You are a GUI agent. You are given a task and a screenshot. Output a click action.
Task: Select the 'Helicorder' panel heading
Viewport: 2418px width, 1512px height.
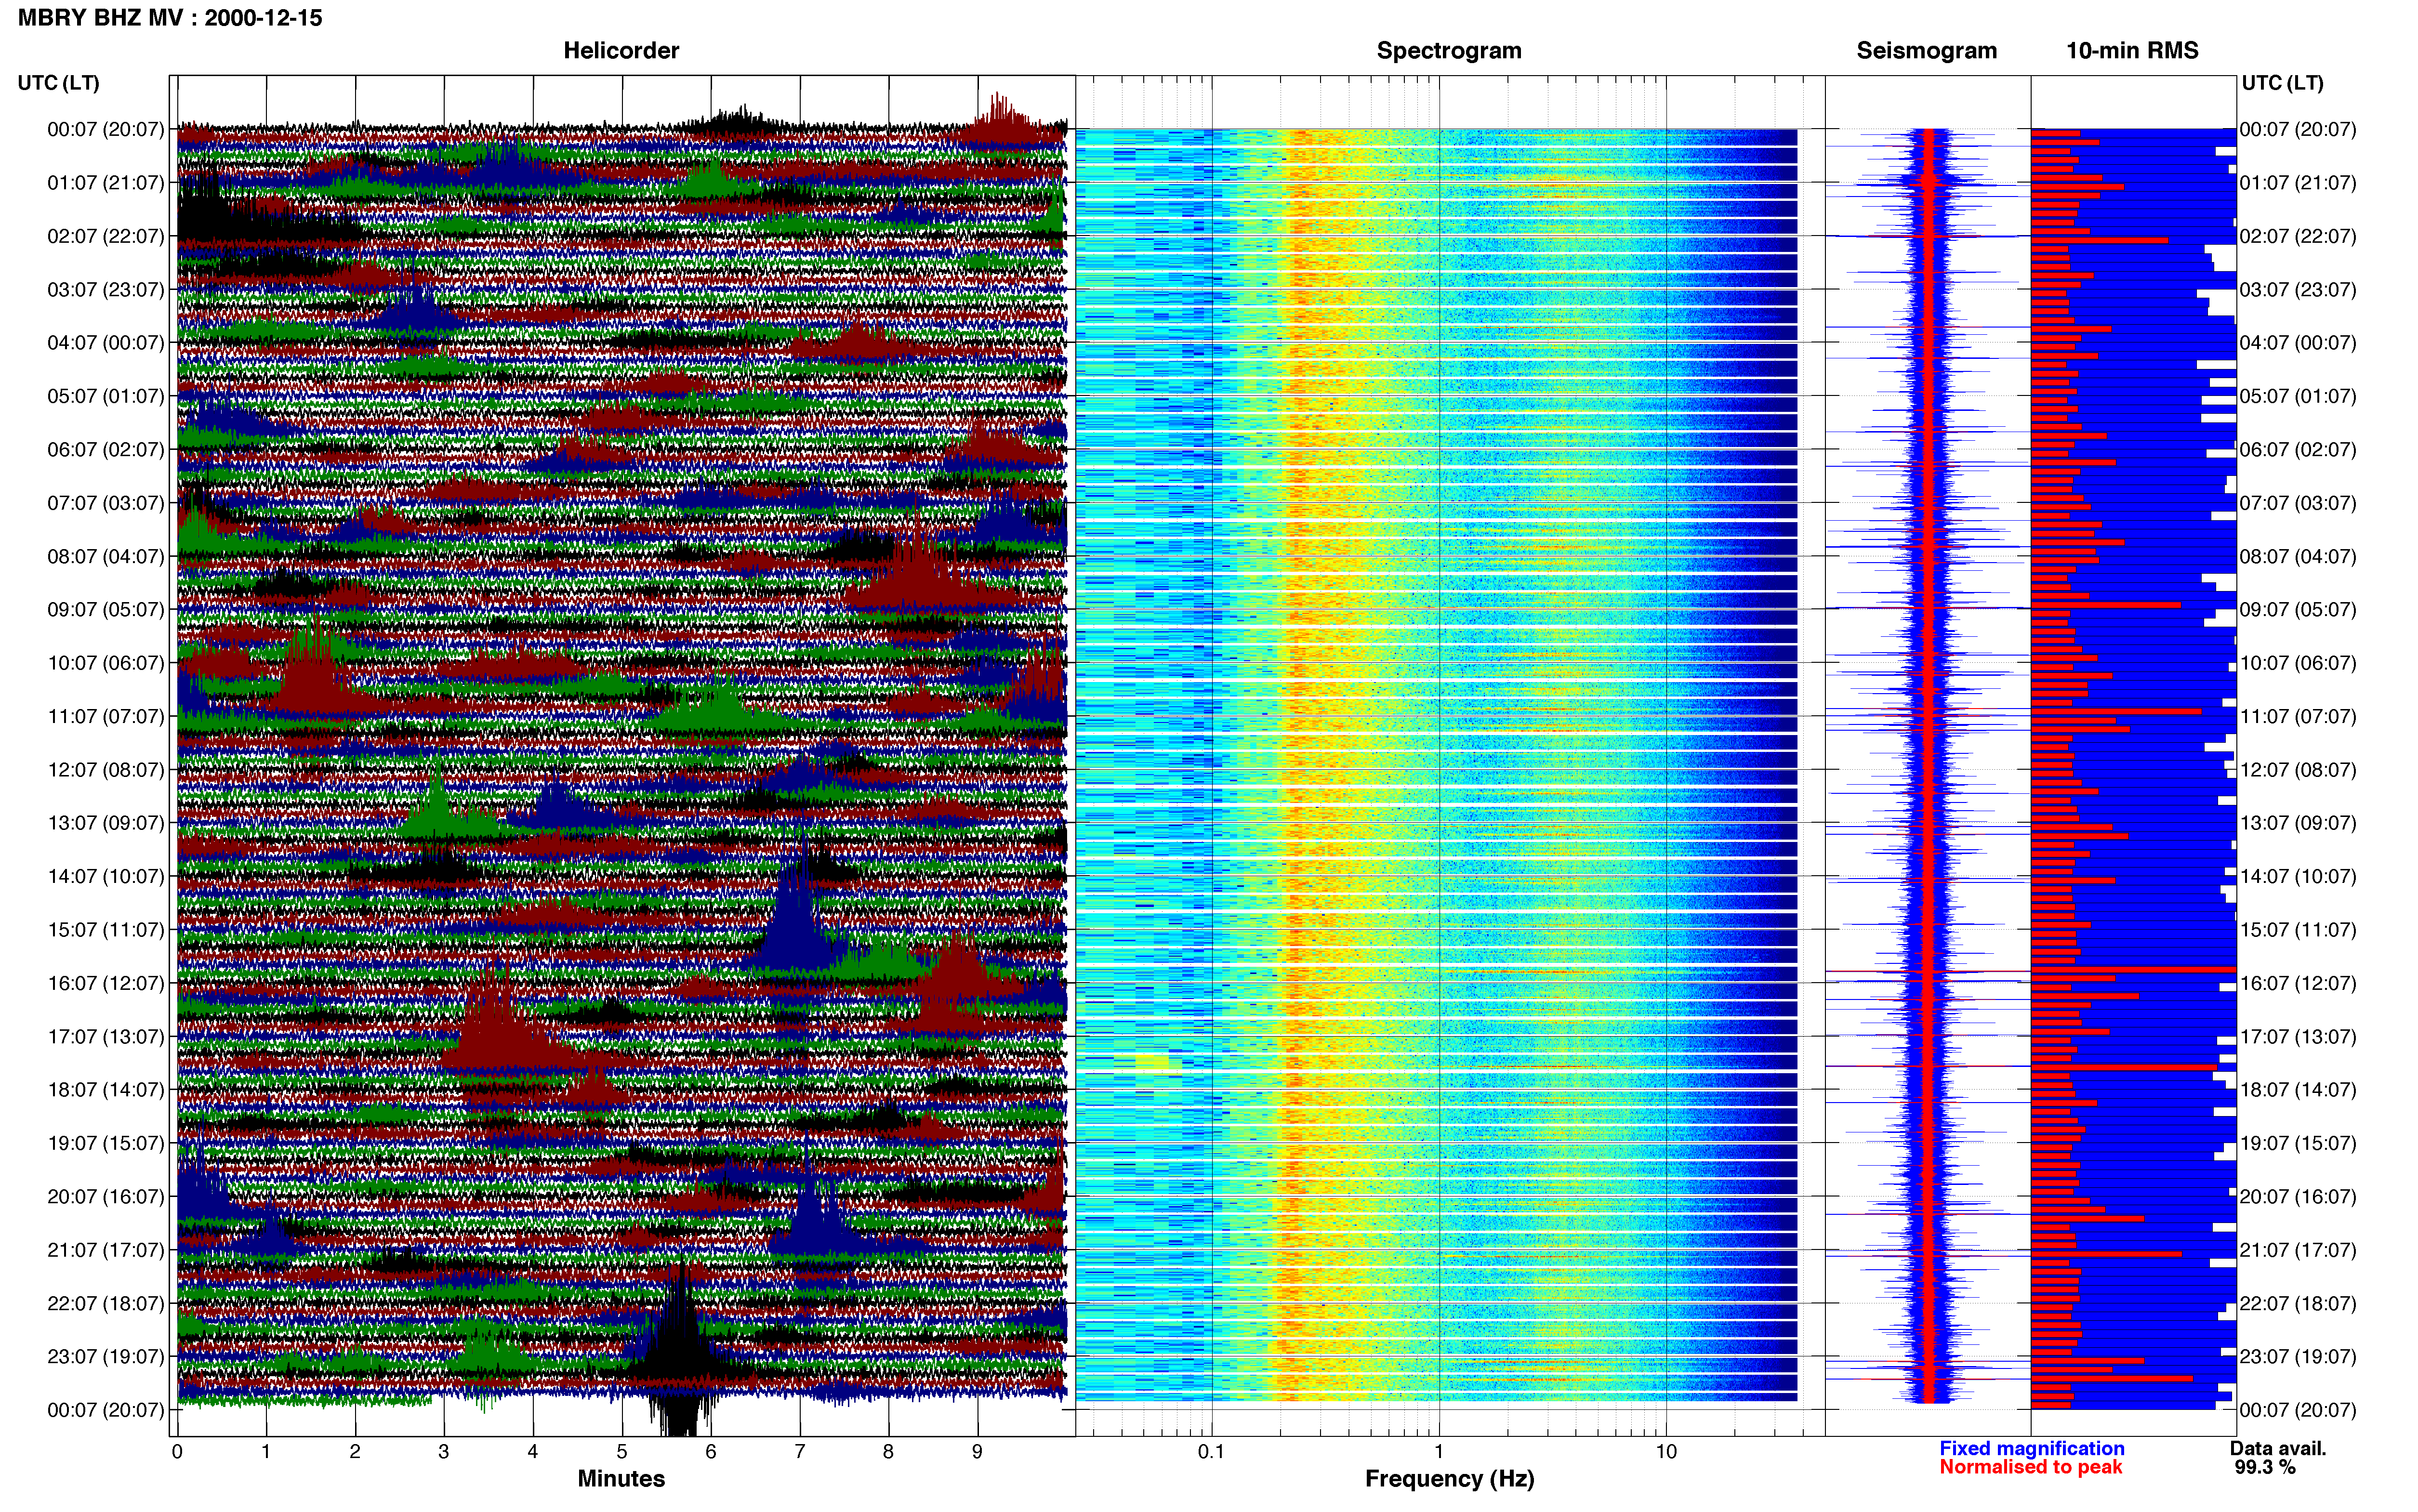(621, 50)
